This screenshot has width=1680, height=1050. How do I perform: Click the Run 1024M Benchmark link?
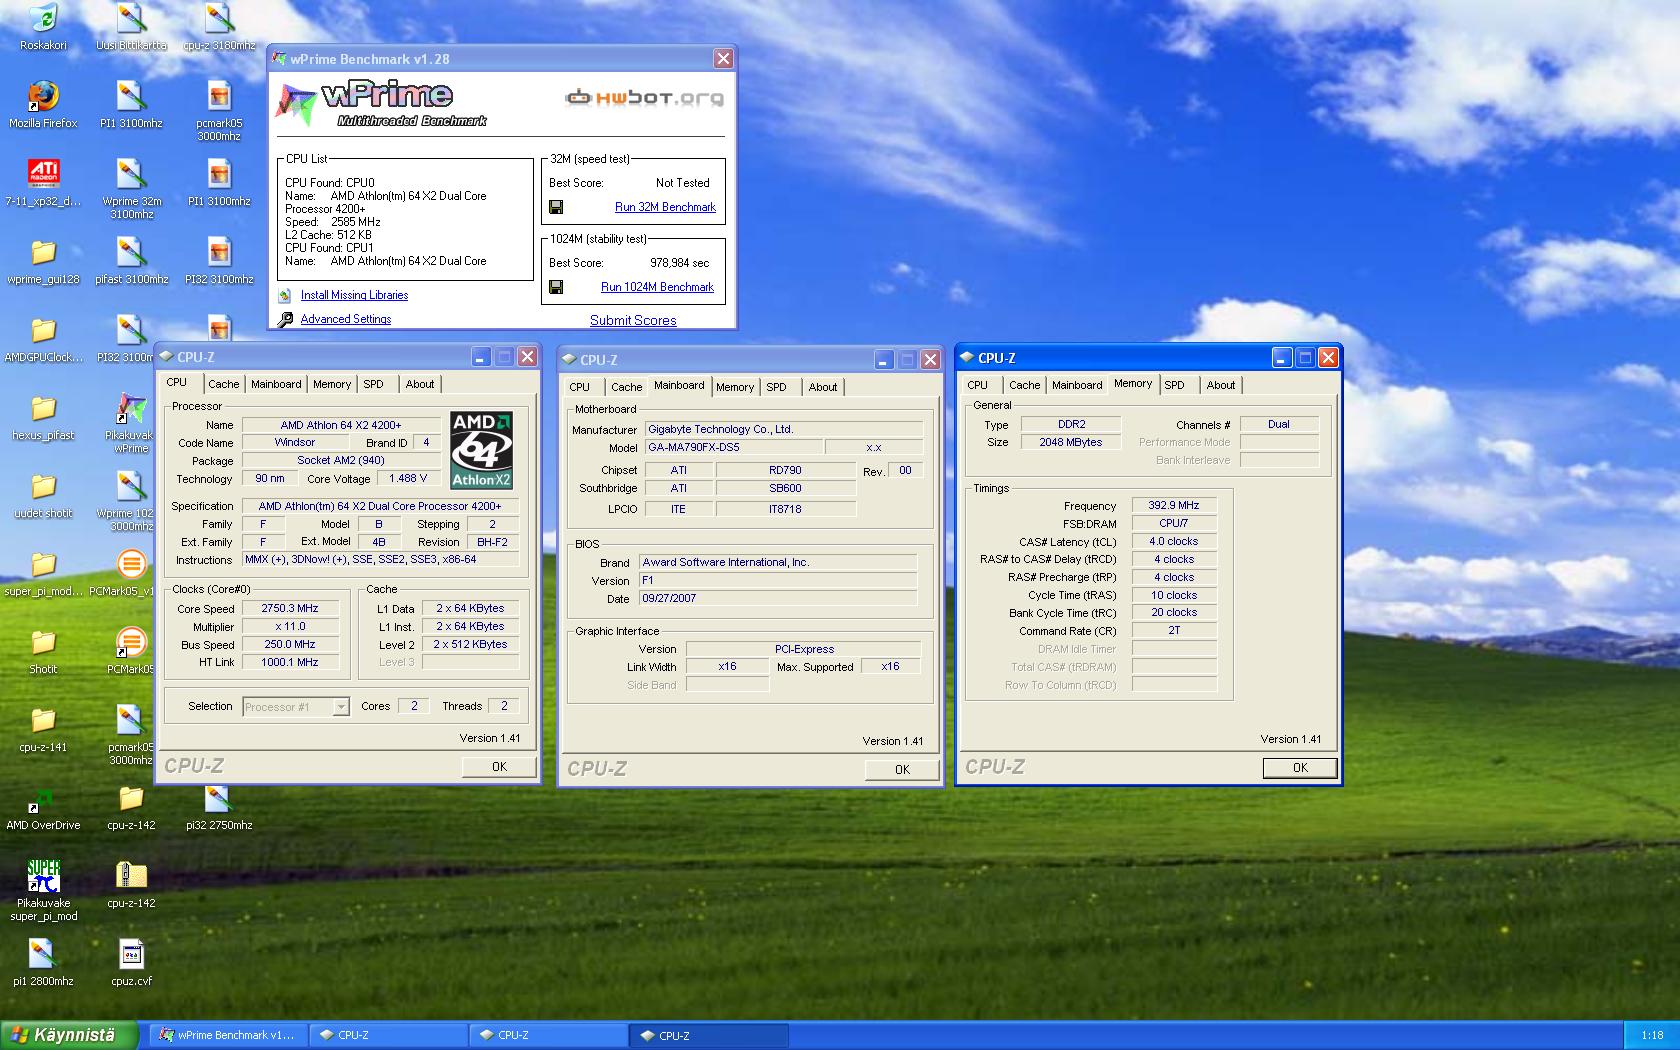pos(657,287)
